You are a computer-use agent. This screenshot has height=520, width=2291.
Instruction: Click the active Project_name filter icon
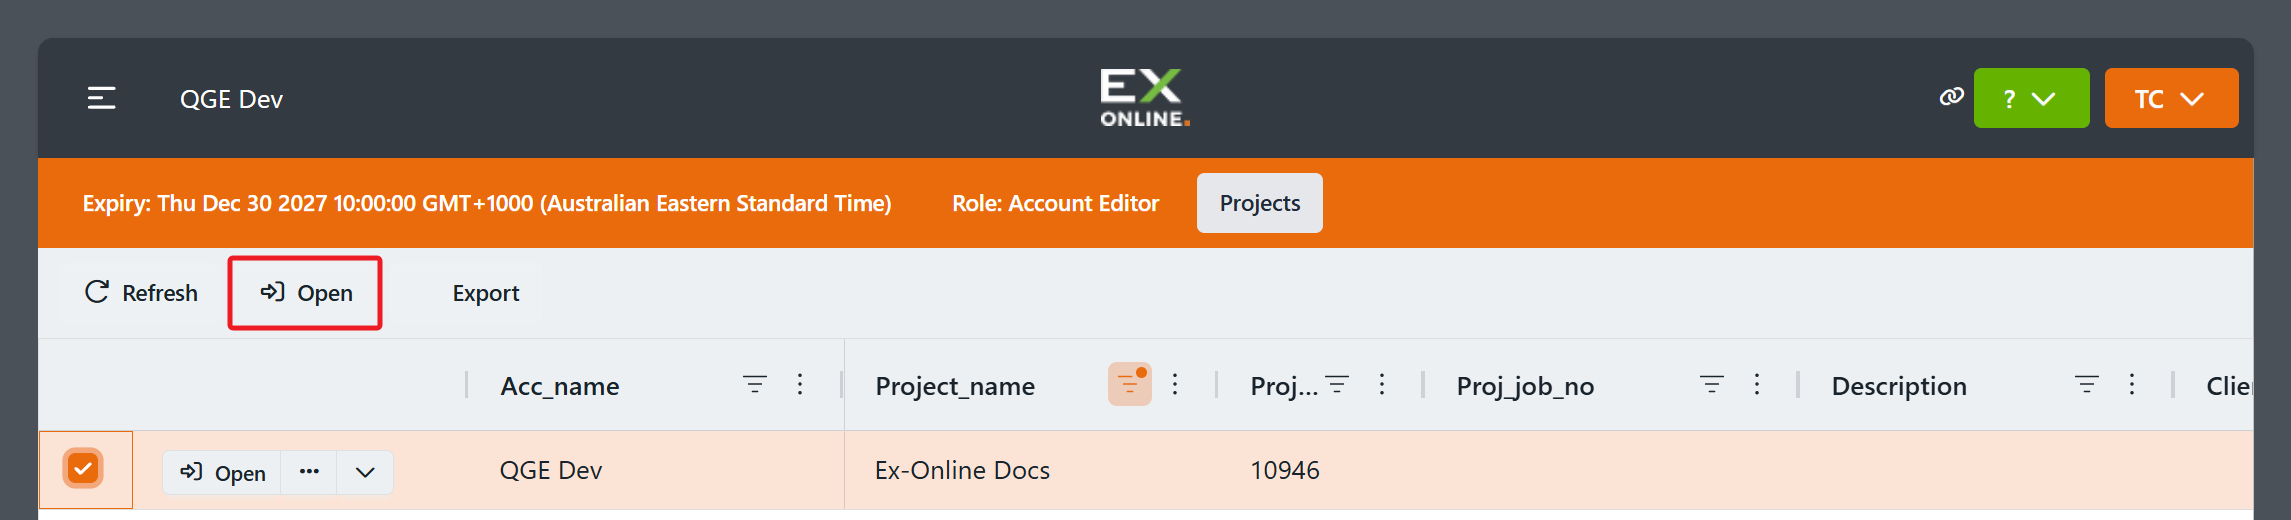(x=1129, y=384)
